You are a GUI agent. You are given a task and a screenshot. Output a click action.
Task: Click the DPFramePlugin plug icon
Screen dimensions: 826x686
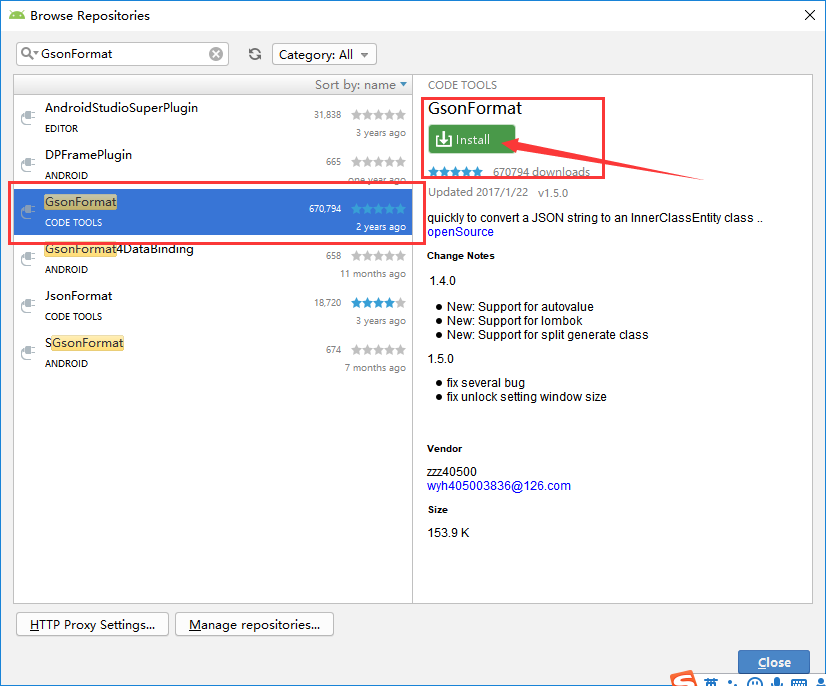(x=27, y=165)
